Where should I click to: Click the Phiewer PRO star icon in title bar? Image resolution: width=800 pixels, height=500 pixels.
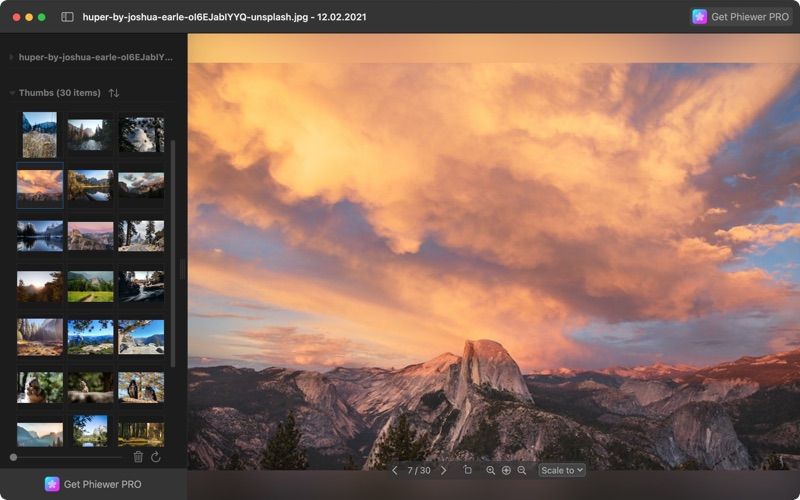coord(699,17)
